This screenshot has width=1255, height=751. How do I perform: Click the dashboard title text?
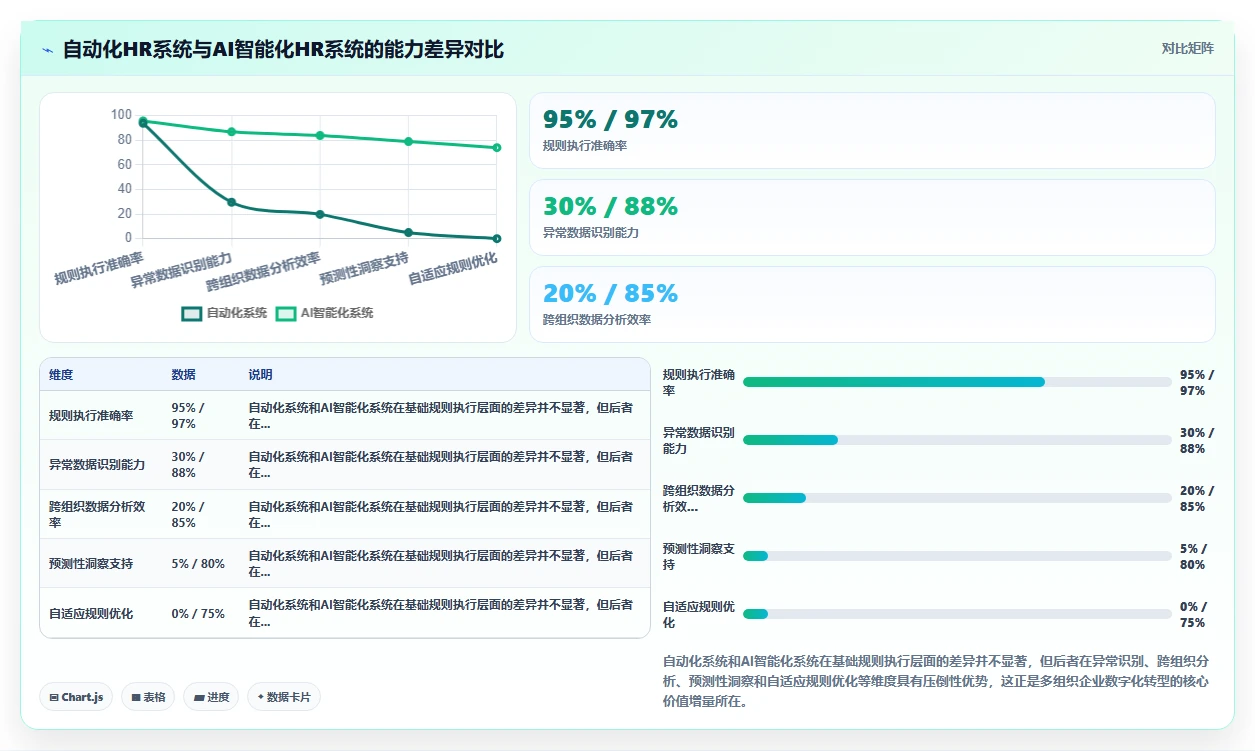283,49
